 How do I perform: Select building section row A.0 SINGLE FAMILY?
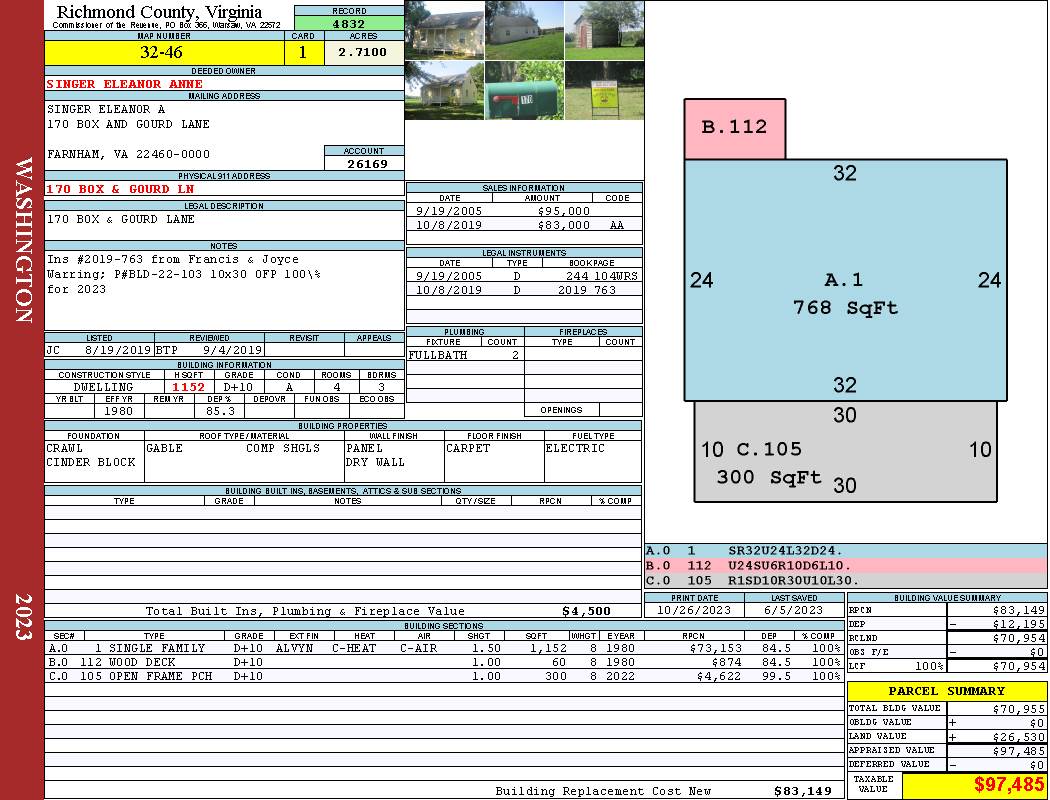444,648
